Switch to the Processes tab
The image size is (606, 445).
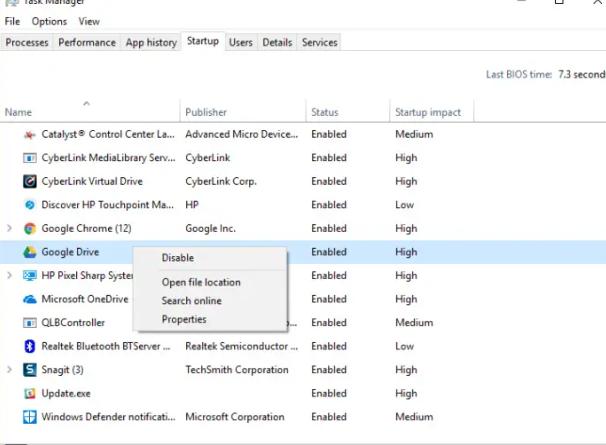[x=27, y=42]
